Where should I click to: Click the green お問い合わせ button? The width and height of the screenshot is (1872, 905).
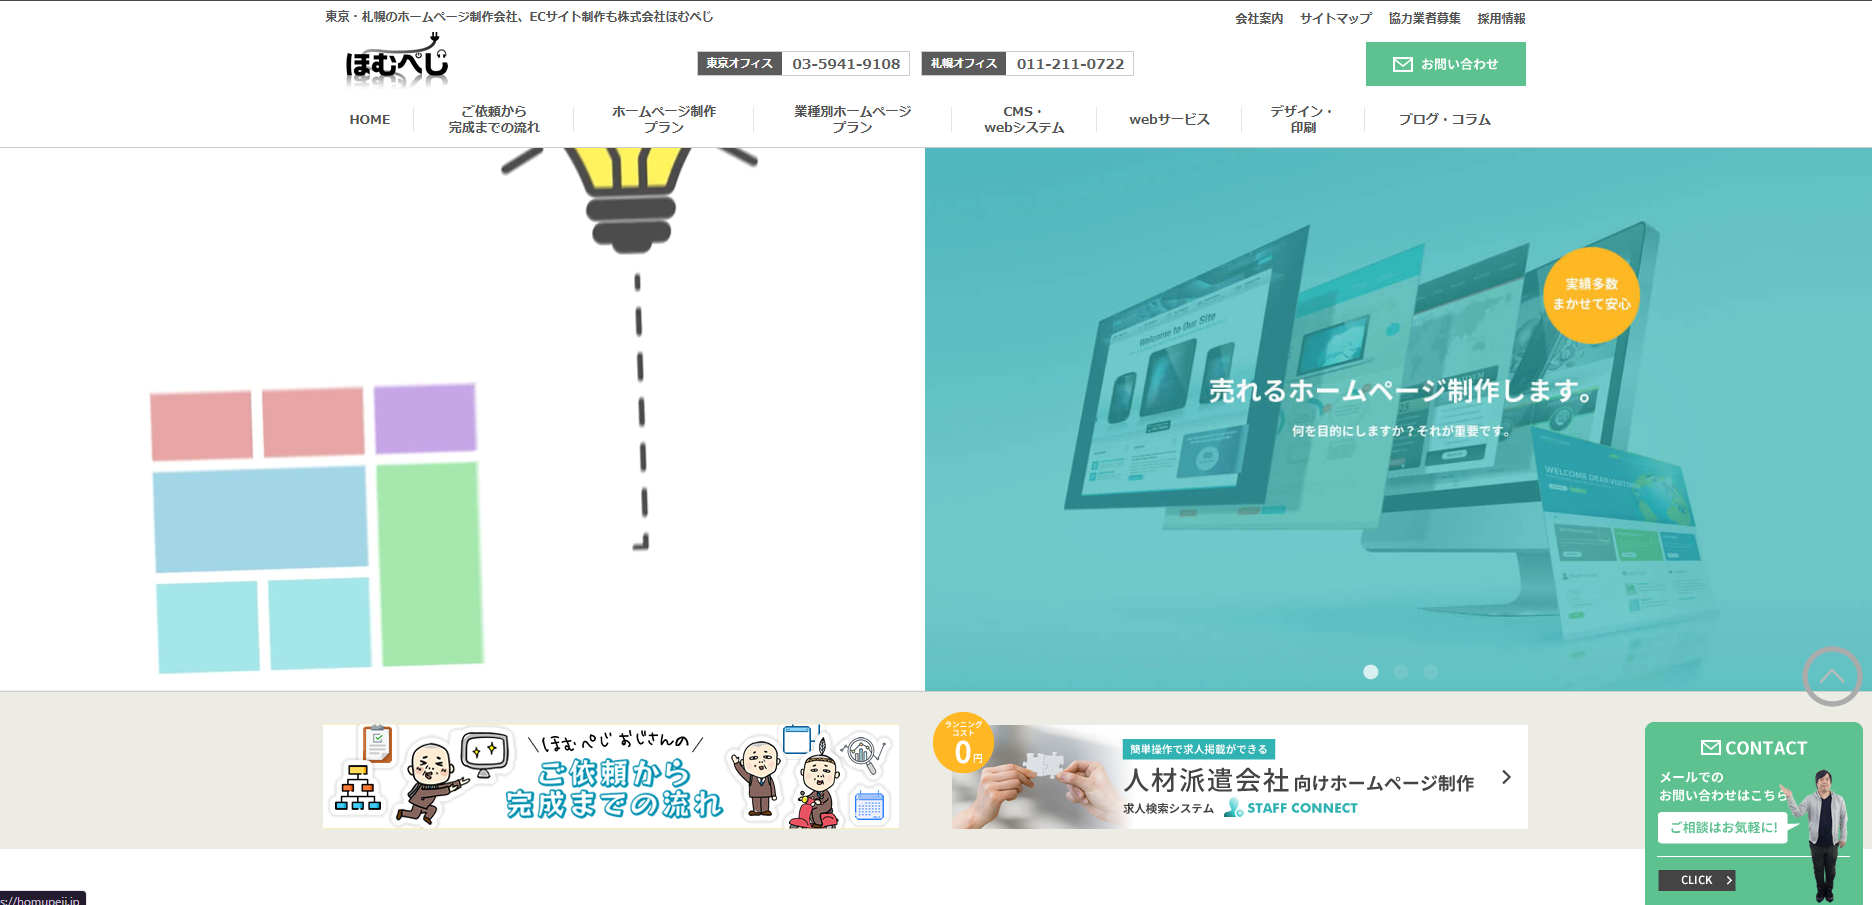tap(1445, 64)
